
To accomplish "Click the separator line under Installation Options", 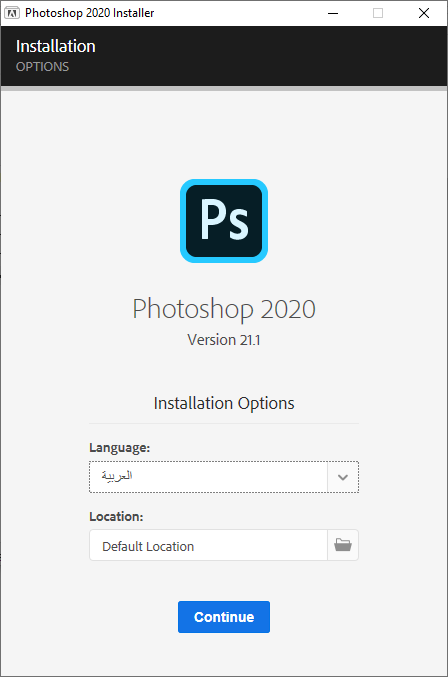I will tap(224, 424).
